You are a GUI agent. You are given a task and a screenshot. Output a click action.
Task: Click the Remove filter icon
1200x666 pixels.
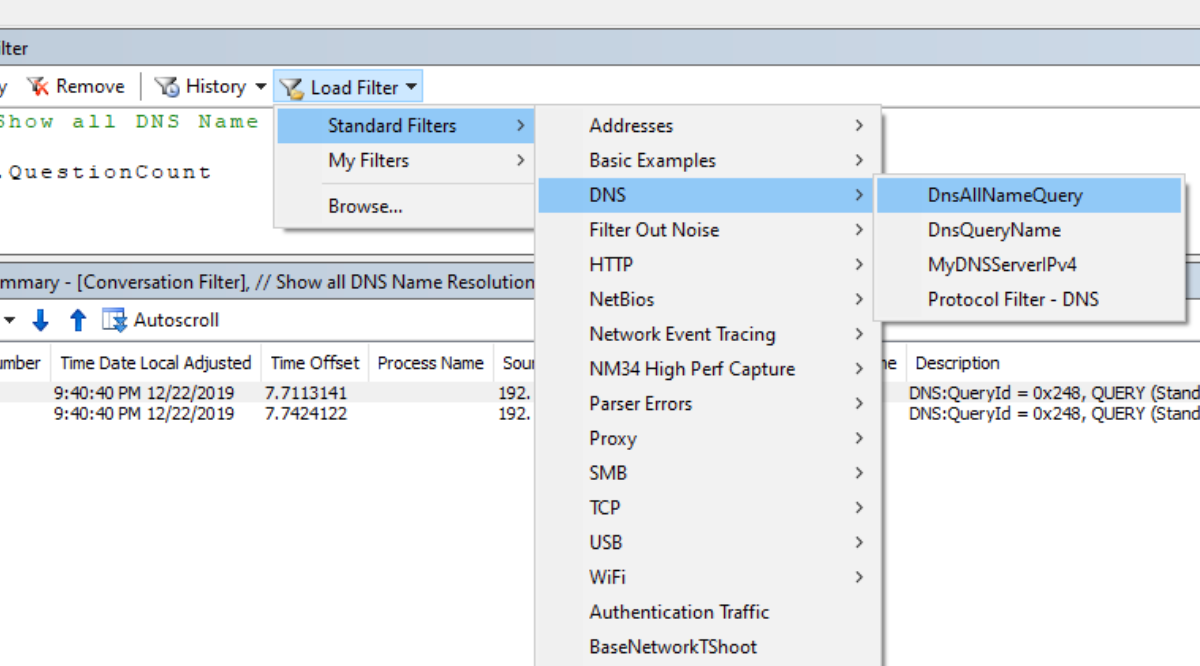38,87
